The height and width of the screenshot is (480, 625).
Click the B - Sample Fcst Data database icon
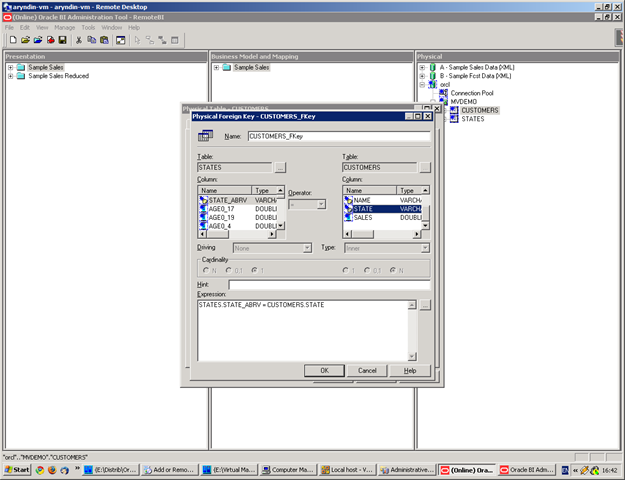pyautogui.click(x=432, y=76)
